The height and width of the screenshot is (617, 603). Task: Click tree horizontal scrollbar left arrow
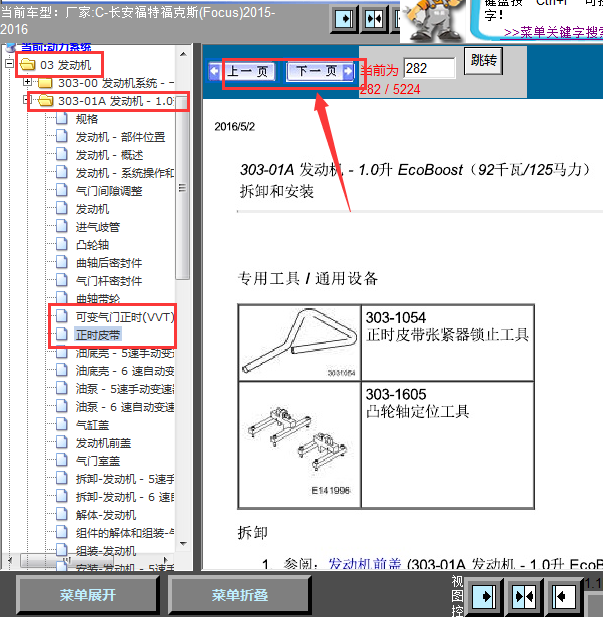[10, 560]
